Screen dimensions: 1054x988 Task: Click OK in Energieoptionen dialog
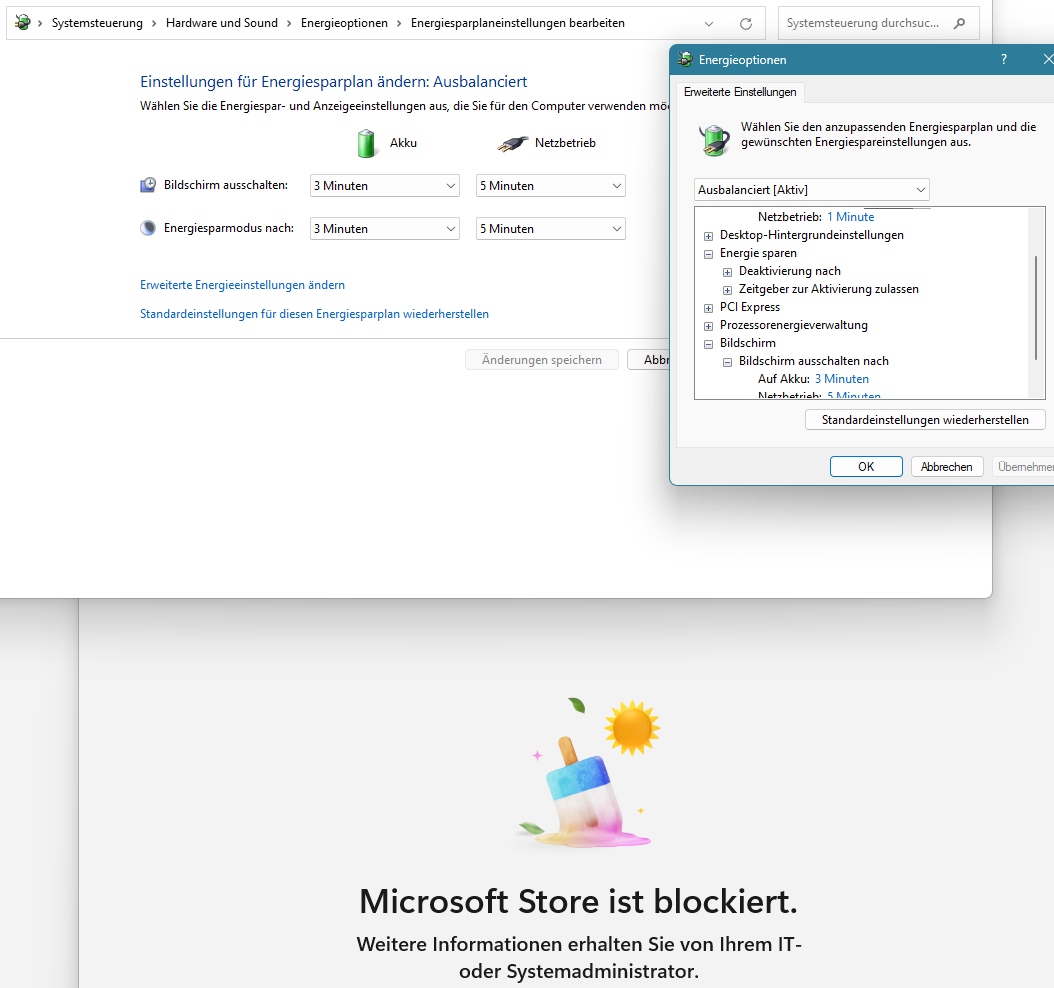(866, 466)
